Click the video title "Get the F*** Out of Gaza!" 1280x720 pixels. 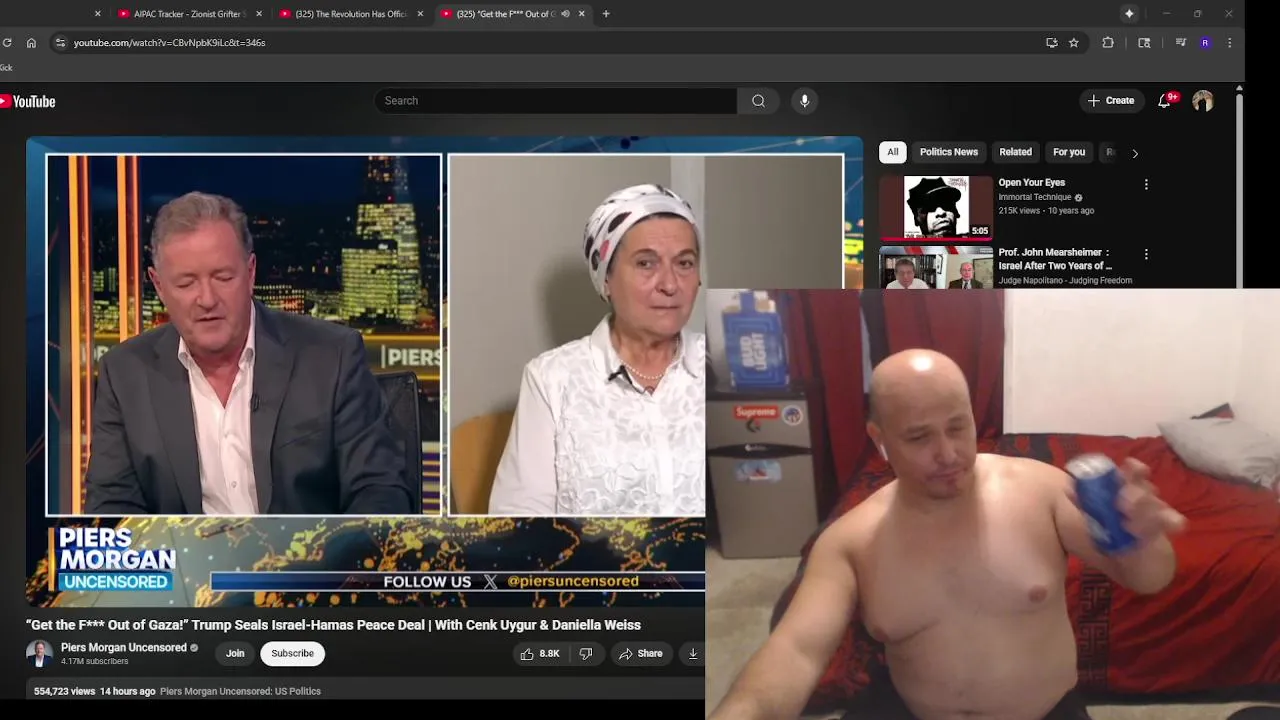(333, 625)
